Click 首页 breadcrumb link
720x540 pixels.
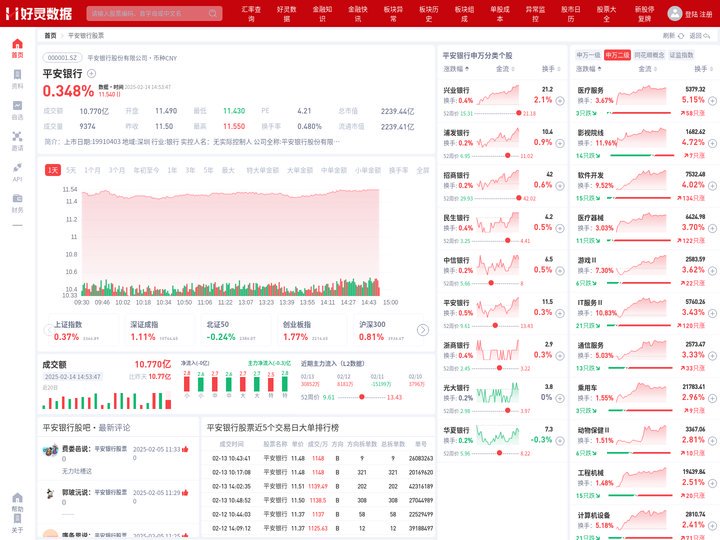[50, 35]
